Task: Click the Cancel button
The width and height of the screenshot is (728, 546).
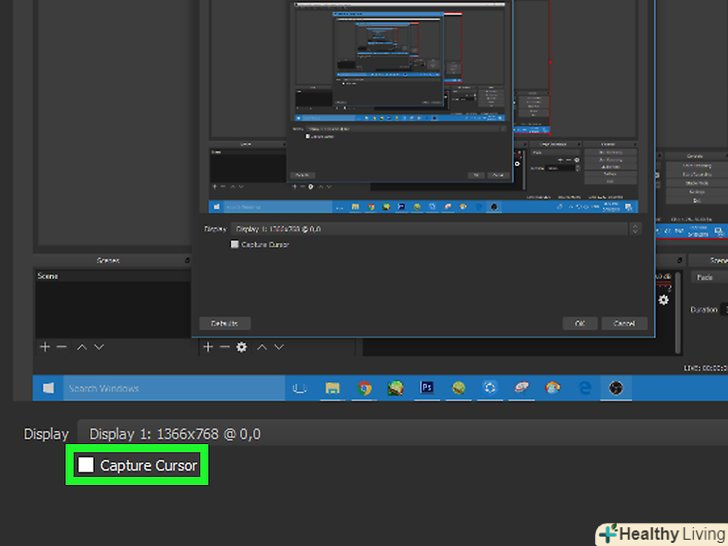Action: (x=624, y=323)
